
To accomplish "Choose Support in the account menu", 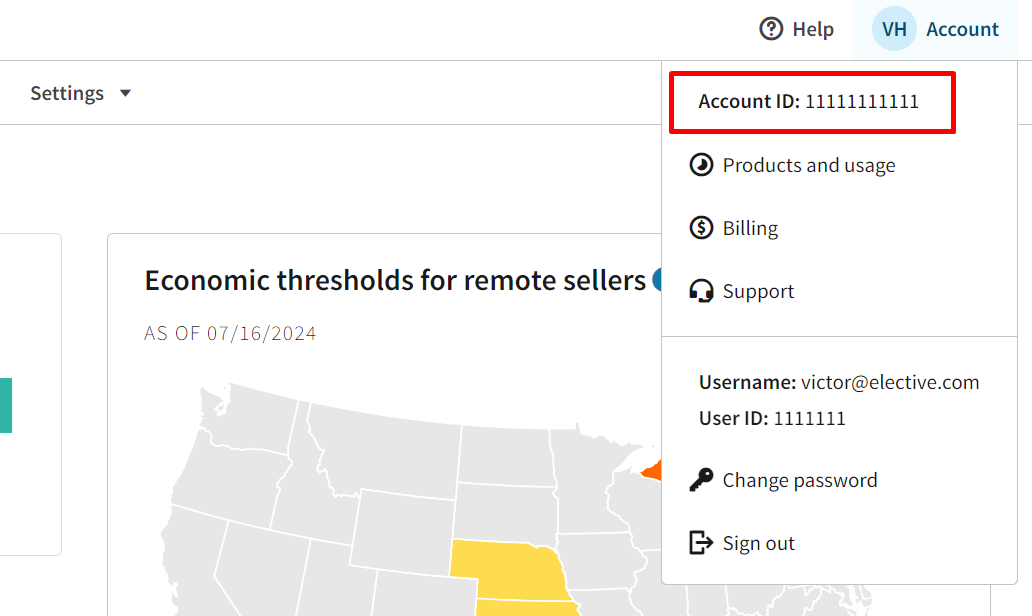I will point(758,291).
